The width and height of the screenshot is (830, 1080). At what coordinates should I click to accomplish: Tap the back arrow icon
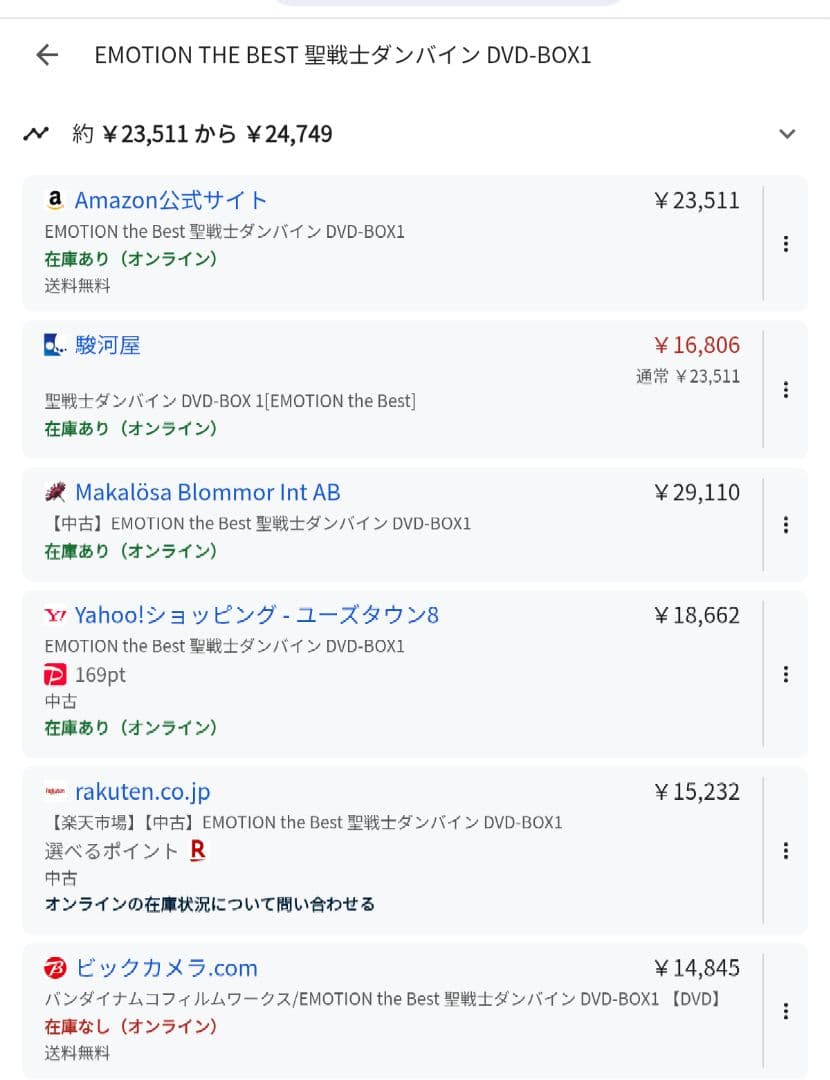[x=47, y=55]
